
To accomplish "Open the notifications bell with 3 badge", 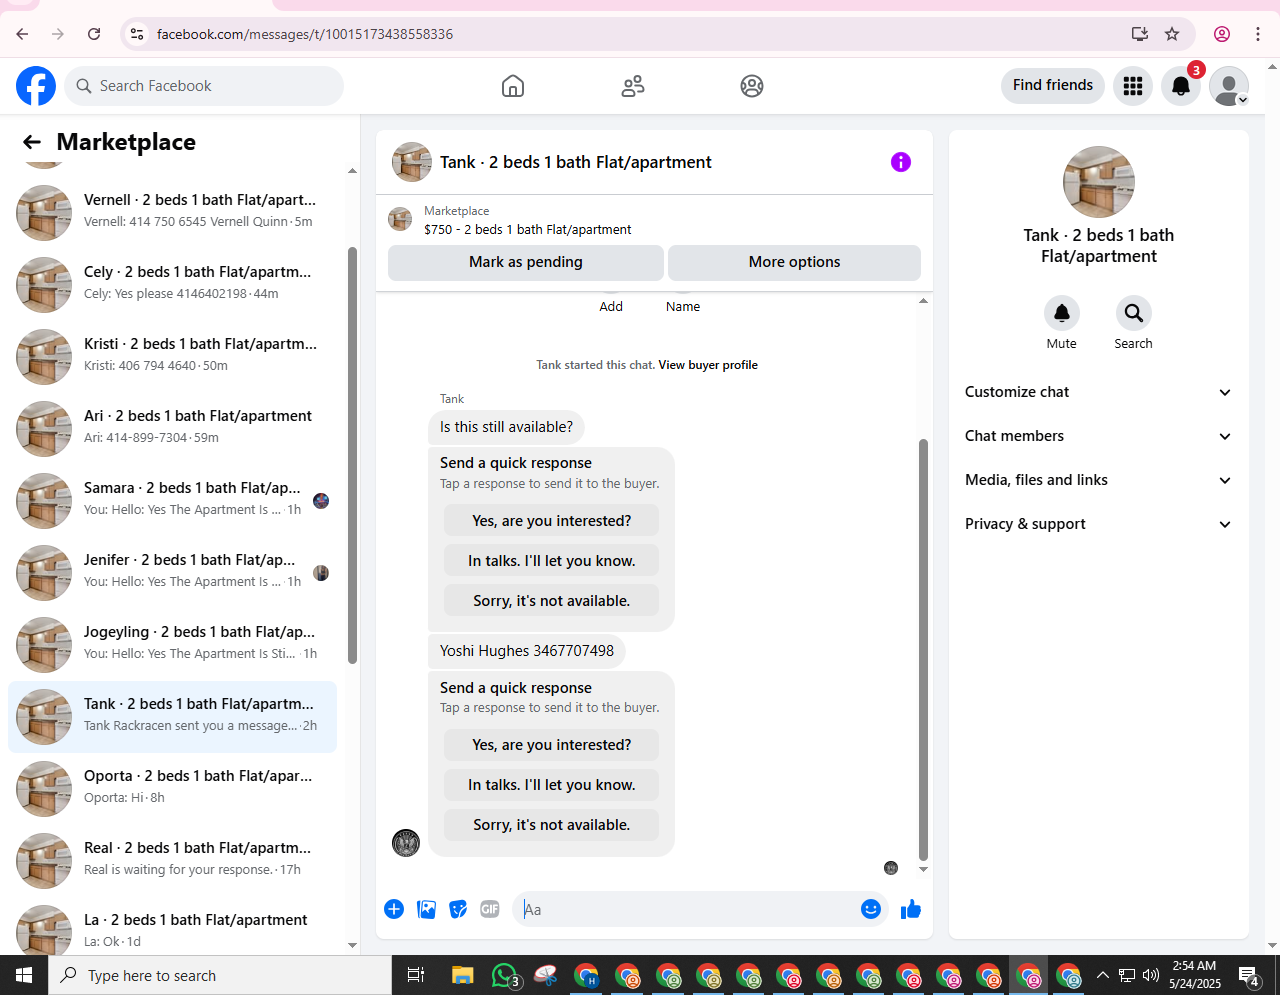I will (1181, 86).
